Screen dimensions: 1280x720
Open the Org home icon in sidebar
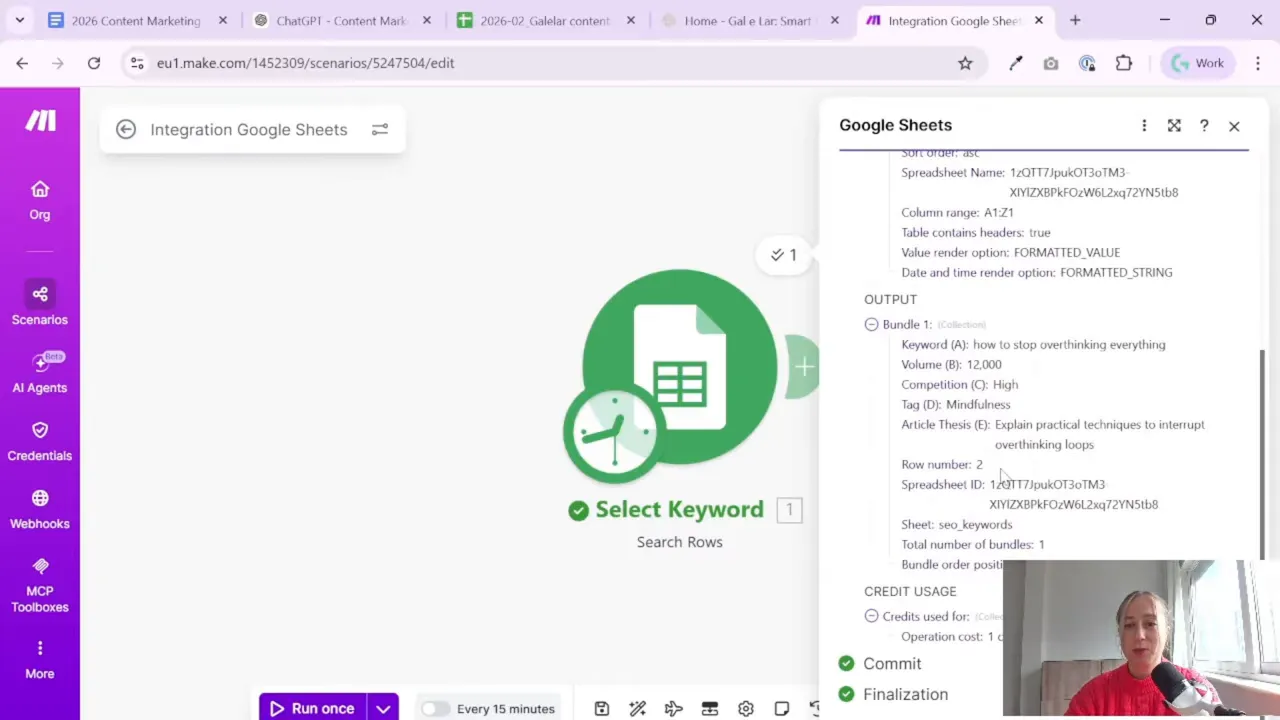(40, 200)
